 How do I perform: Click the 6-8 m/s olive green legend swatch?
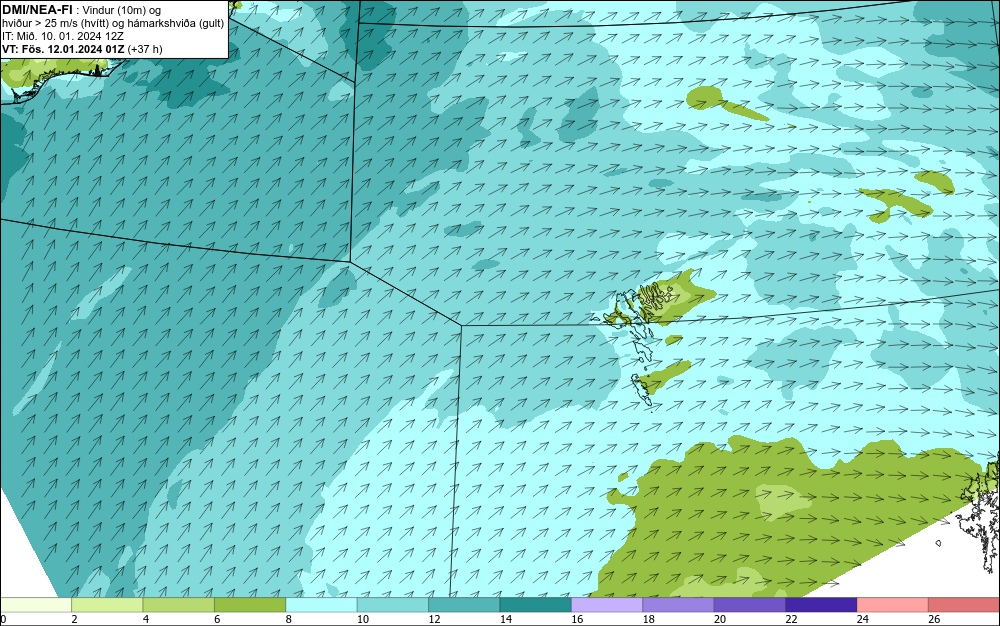click(250, 605)
